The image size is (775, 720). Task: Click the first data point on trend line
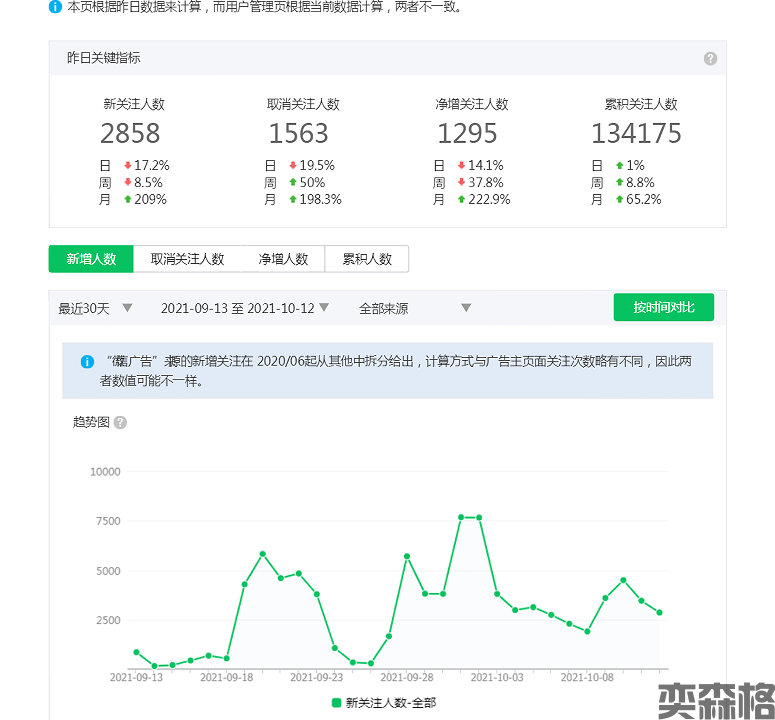[136, 652]
